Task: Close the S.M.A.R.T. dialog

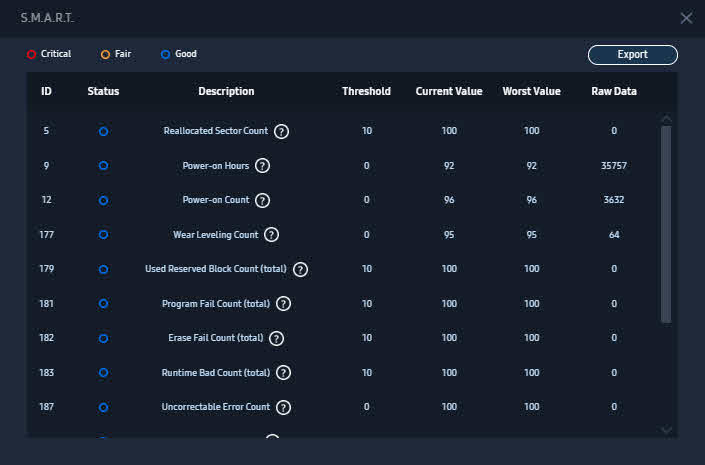Action: (686, 18)
